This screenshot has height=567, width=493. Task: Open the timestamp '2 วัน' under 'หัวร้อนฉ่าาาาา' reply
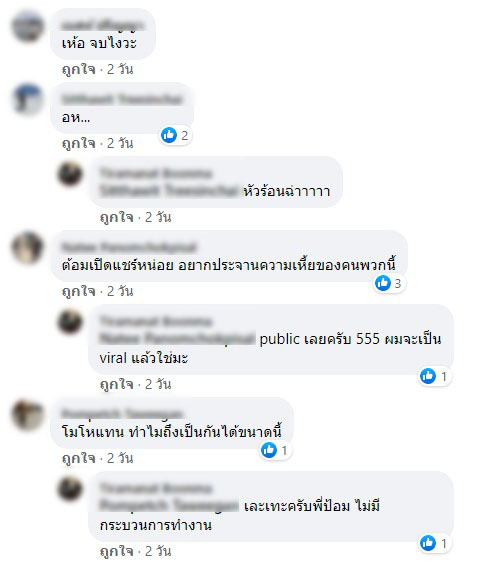[x=158, y=217]
